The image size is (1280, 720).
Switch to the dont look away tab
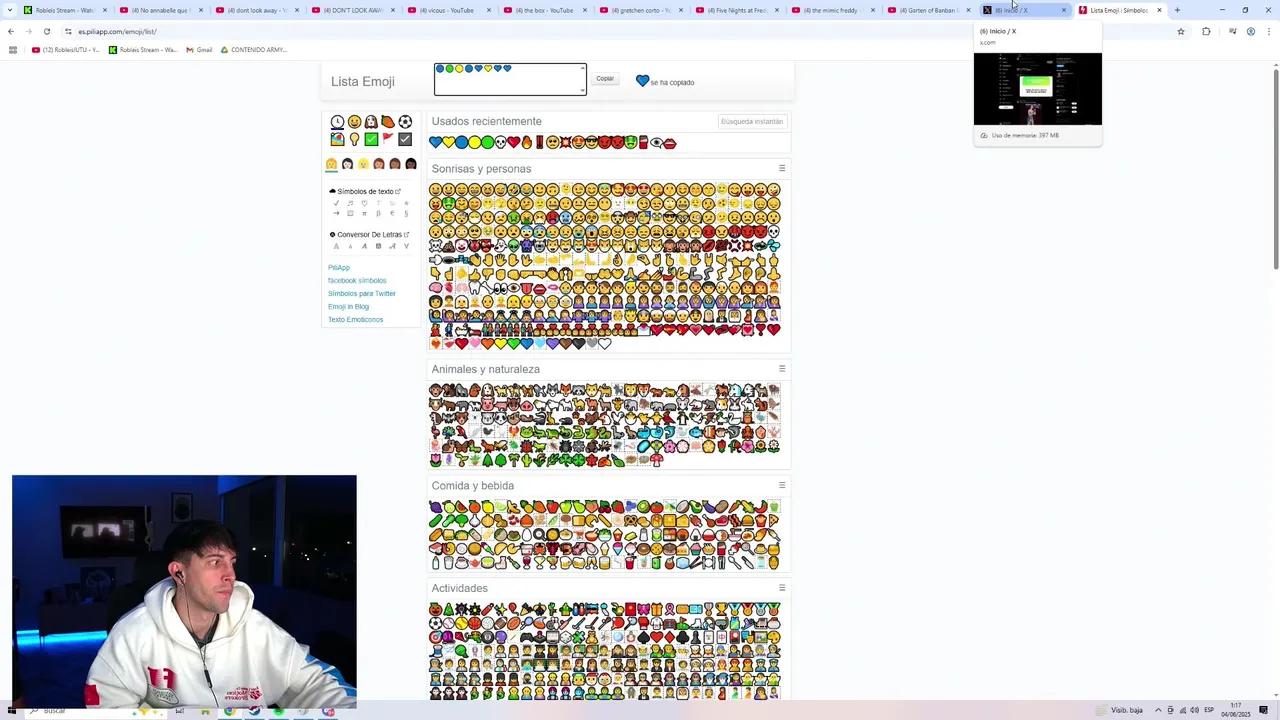click(256, 10)
